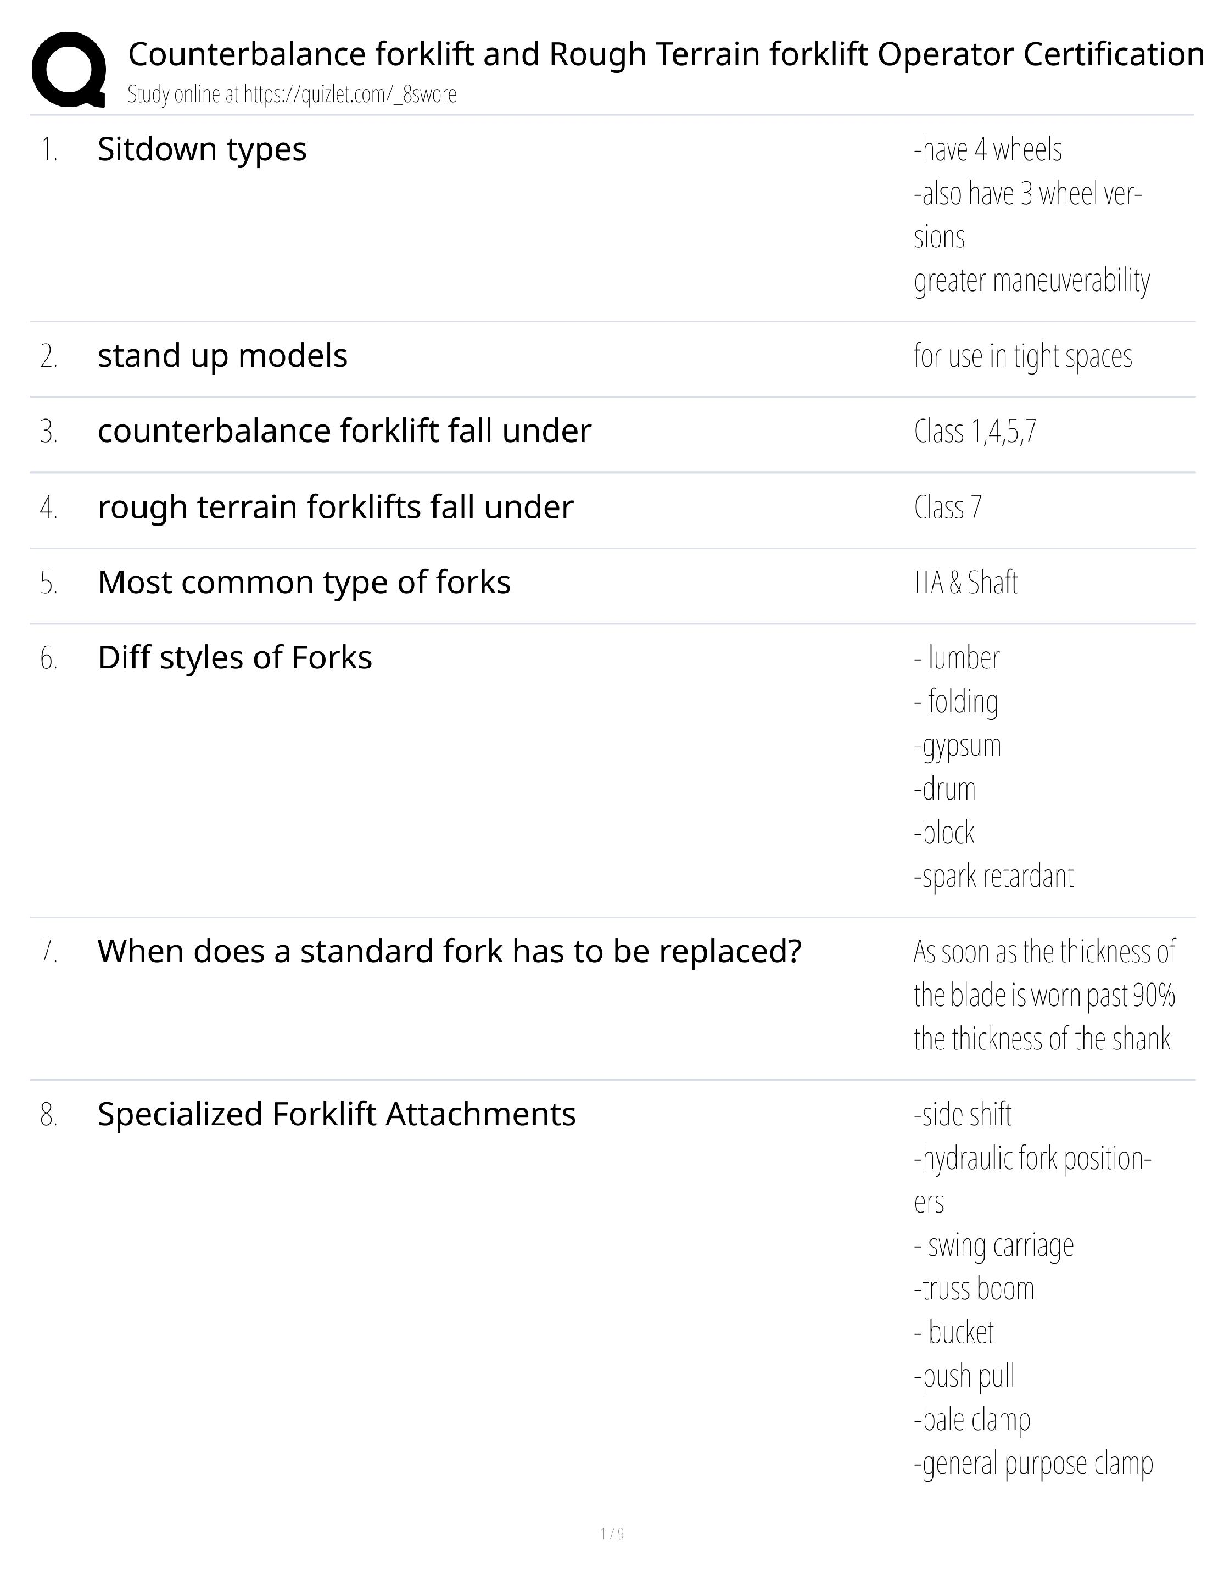Click the "ITA & Shaft" definition

coord(966,583)
